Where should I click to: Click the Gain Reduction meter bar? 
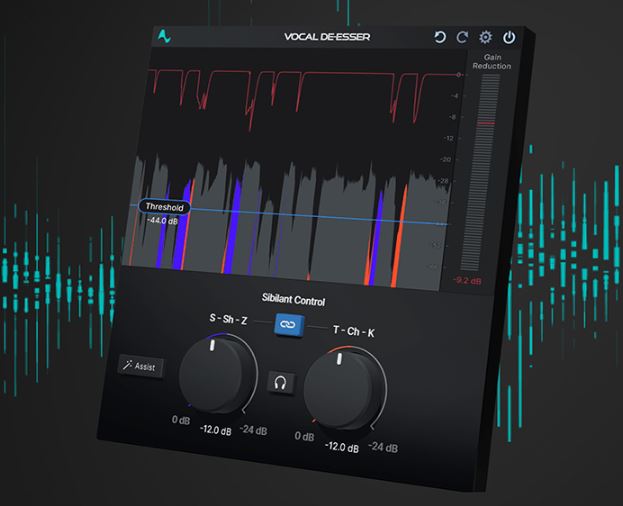click(x=486, y=170)
